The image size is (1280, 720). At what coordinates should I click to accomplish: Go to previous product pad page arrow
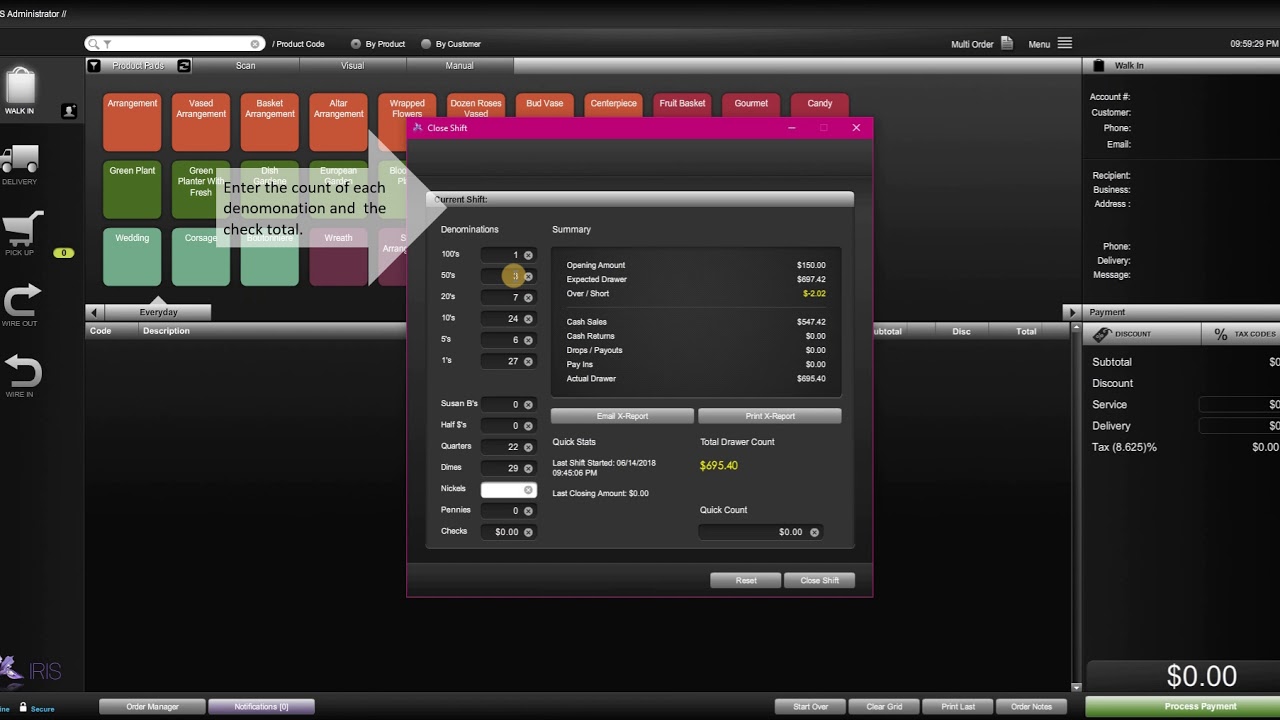(x=94, y=312)
